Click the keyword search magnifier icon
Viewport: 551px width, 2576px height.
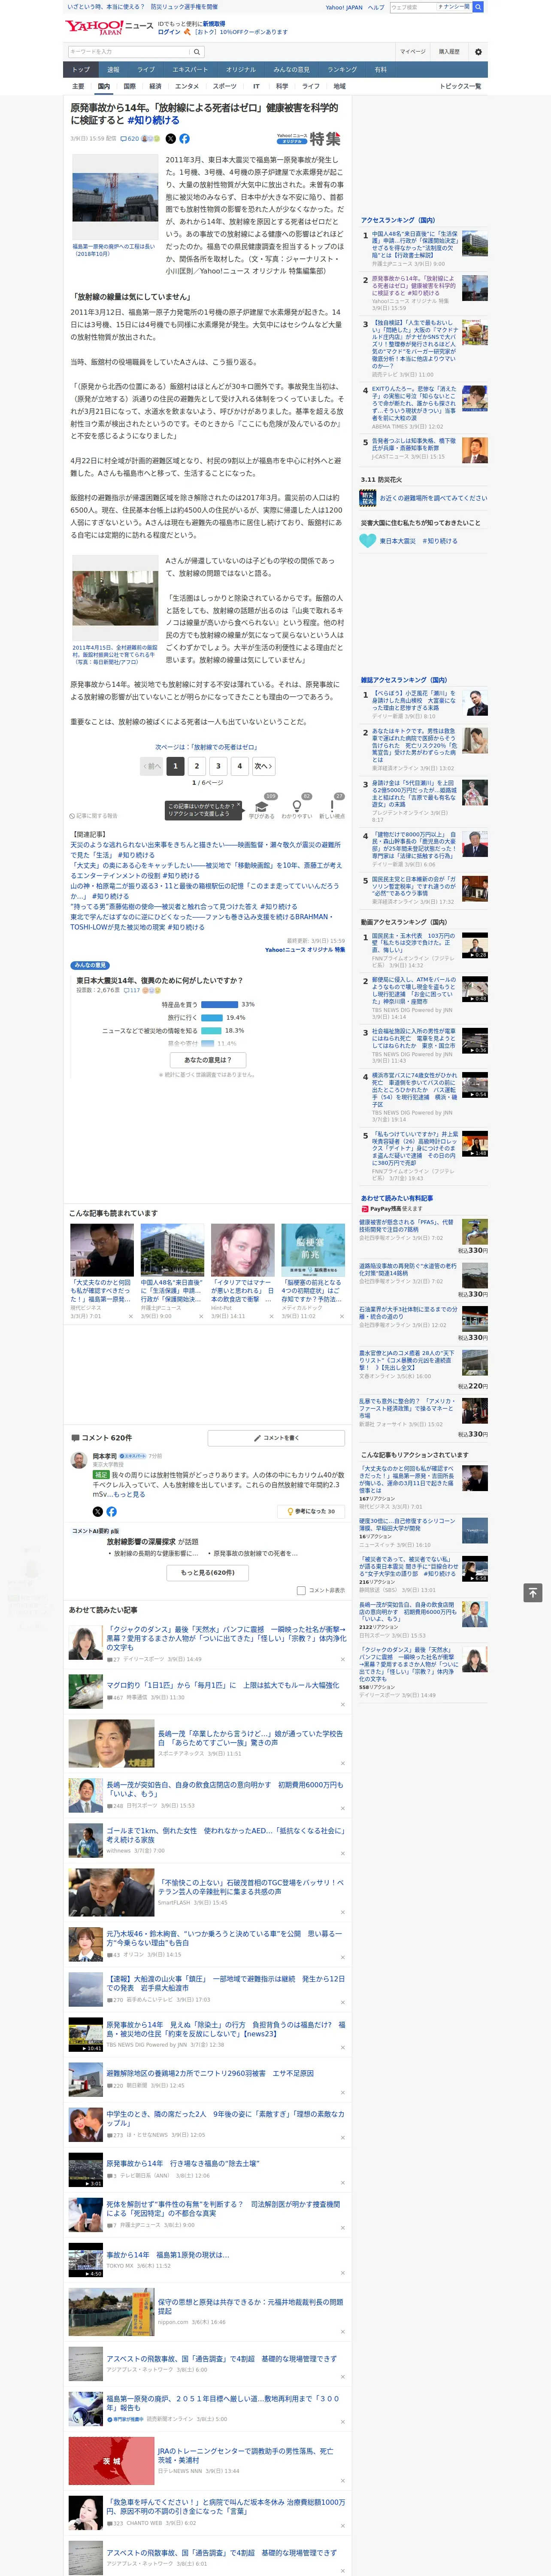point(197,52)
